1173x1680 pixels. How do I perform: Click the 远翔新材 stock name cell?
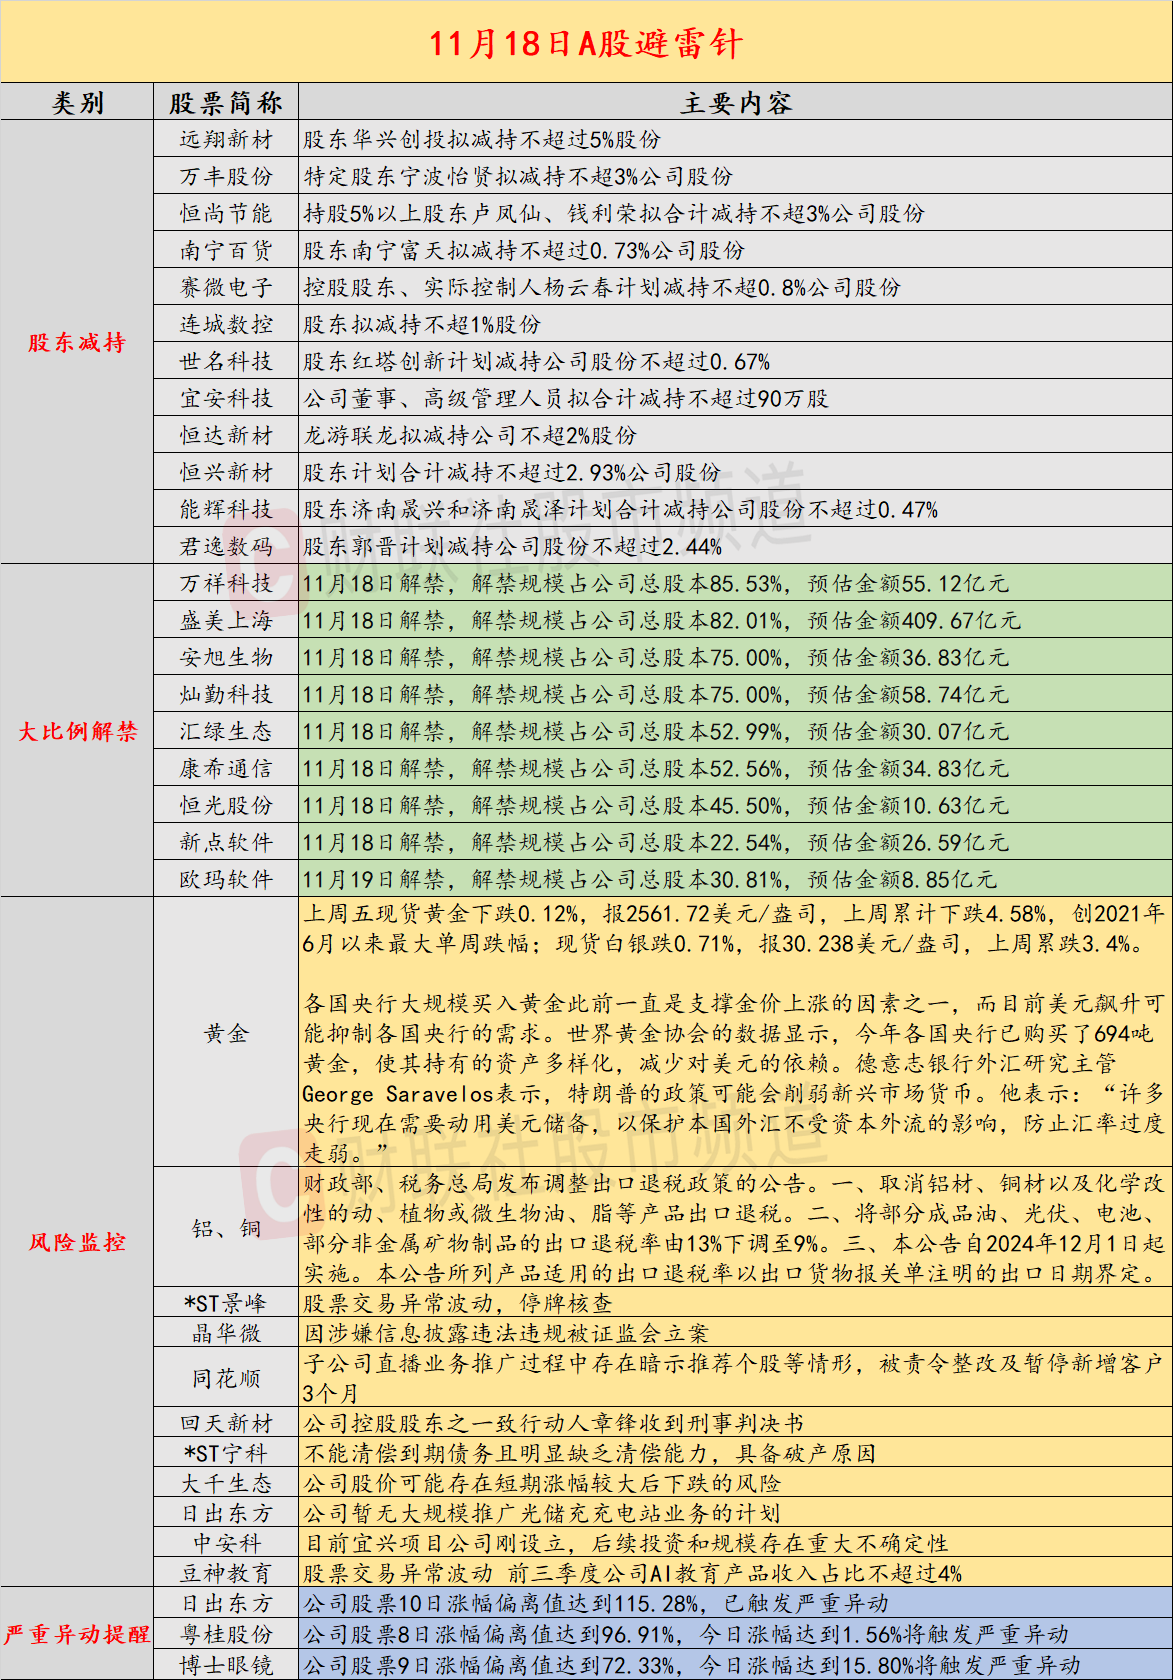click(226, 140)
